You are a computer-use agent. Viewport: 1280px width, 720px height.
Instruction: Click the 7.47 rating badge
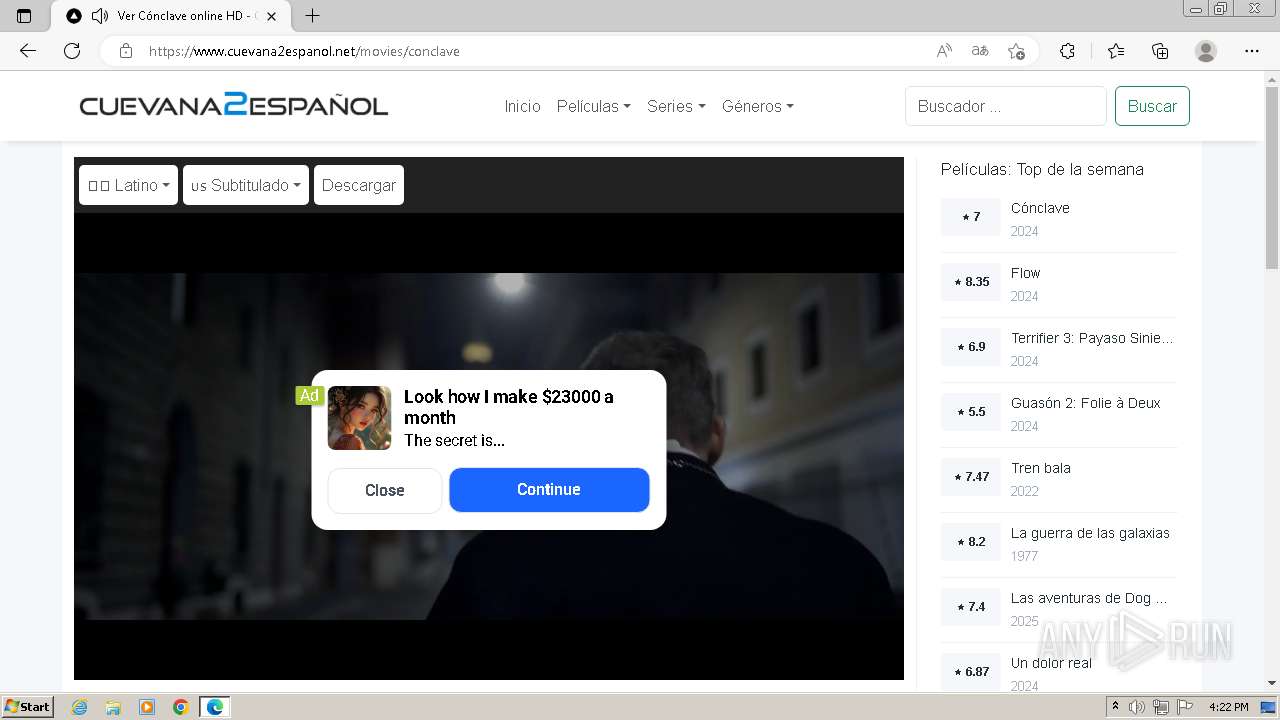click(971, 477)
